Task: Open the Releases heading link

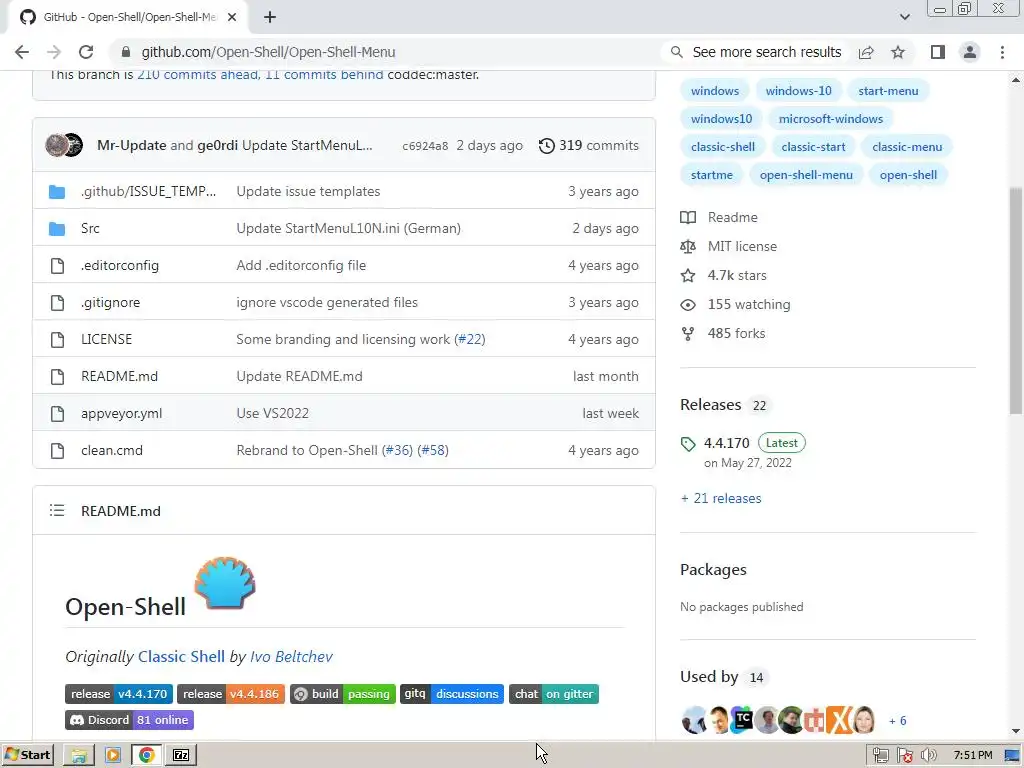Action: click(x=711, y=405)
